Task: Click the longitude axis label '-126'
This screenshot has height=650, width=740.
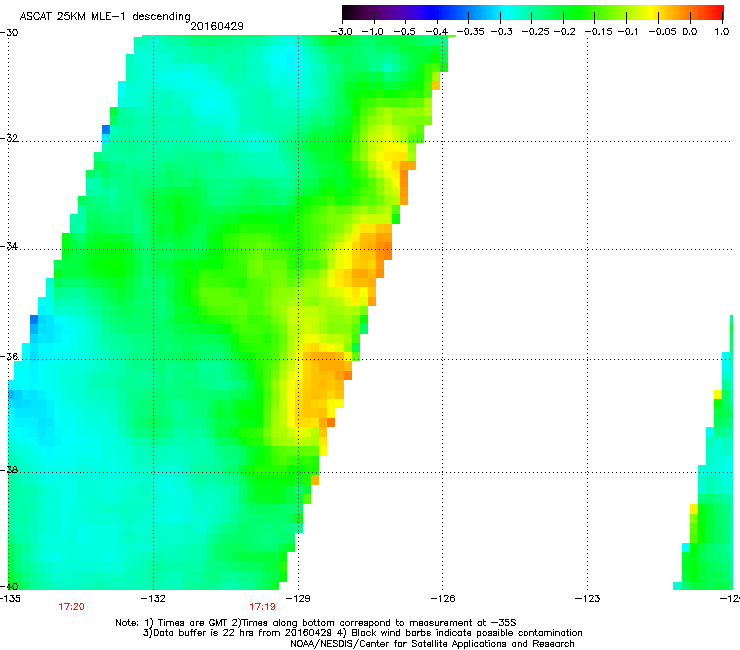Action: (x=443, y=599)
